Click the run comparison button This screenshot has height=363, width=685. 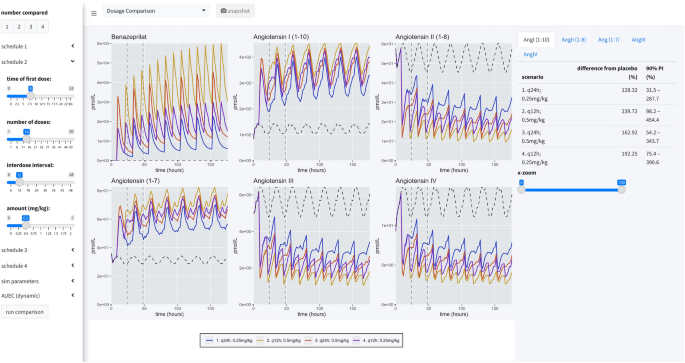click(24, 312)
